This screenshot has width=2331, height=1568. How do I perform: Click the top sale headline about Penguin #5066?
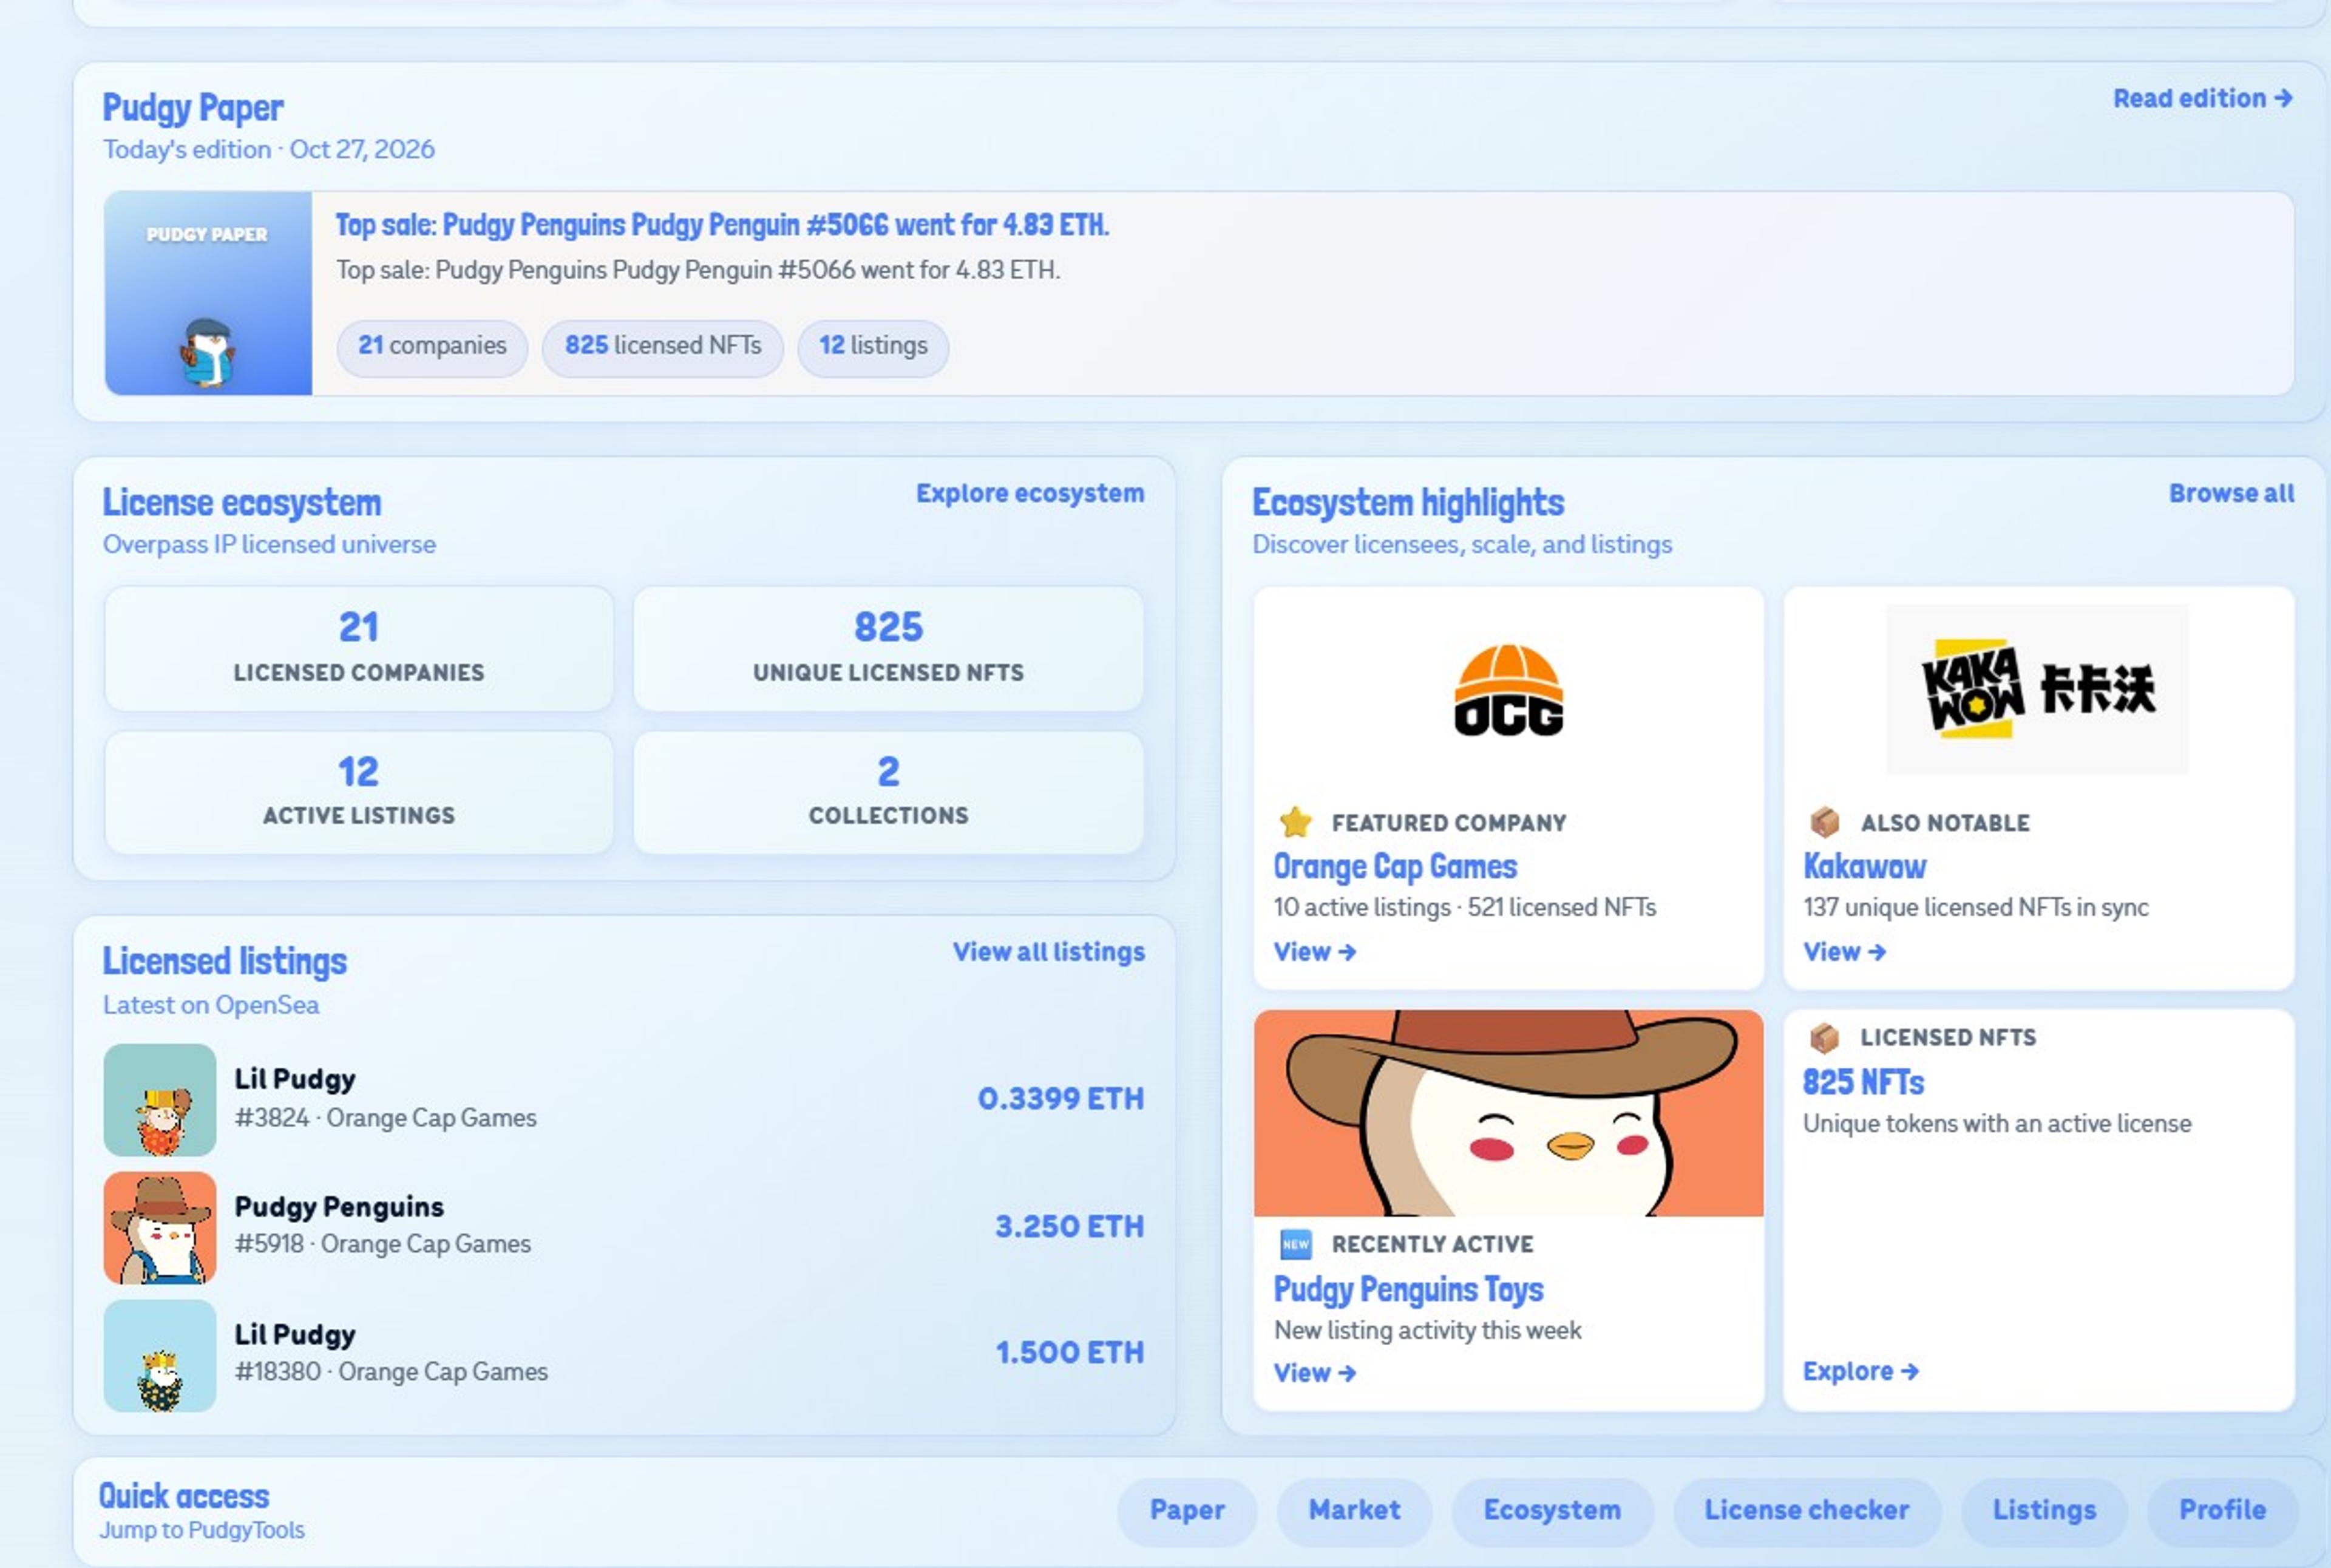pos(722,225)
